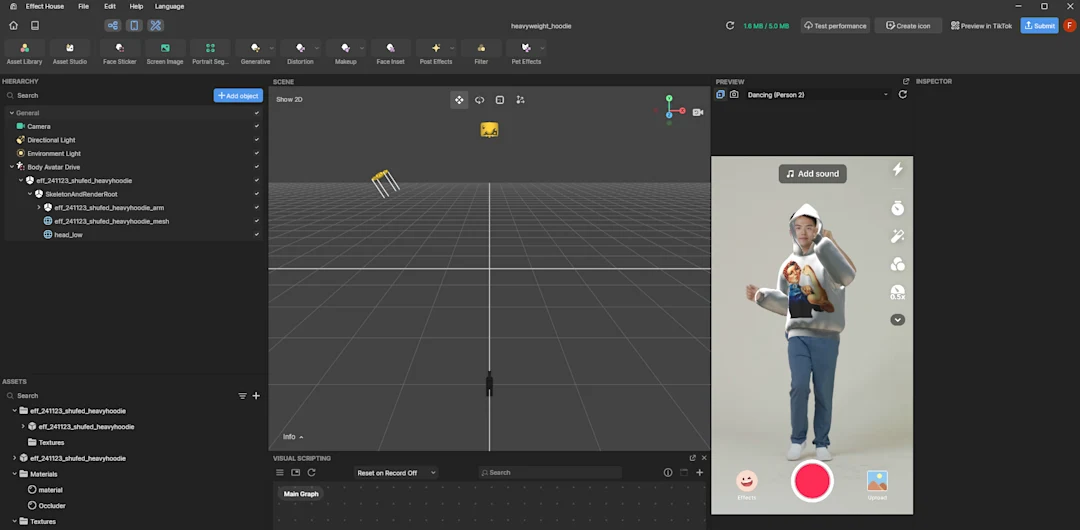Image resolution: width=1080 pixels, height=530 pixels.
Task: Toggle visibility of Camera object
Action: click(x=257, y=126)
